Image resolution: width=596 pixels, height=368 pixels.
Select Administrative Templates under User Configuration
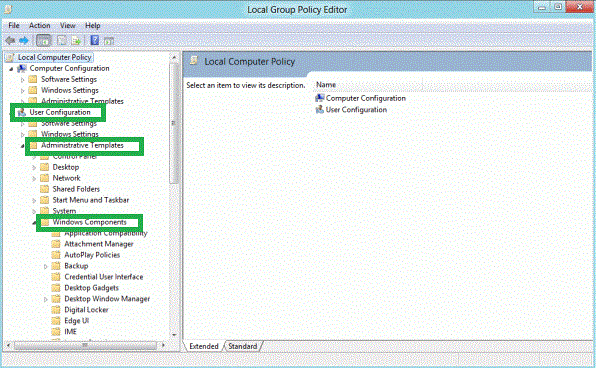[x=82, y=145]
